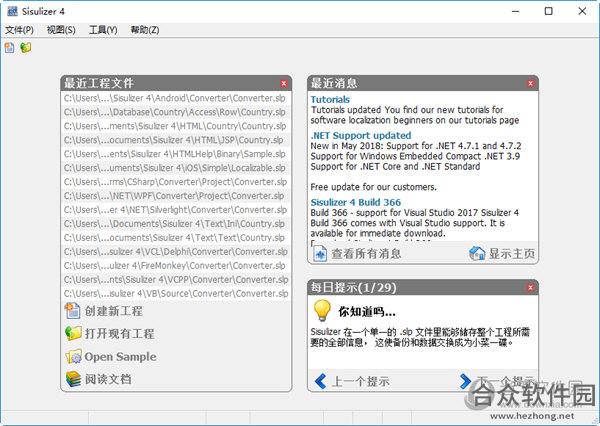
Task: Open recent file HTML\JSP\Country.slp
Action: click(x=176, y=140)
